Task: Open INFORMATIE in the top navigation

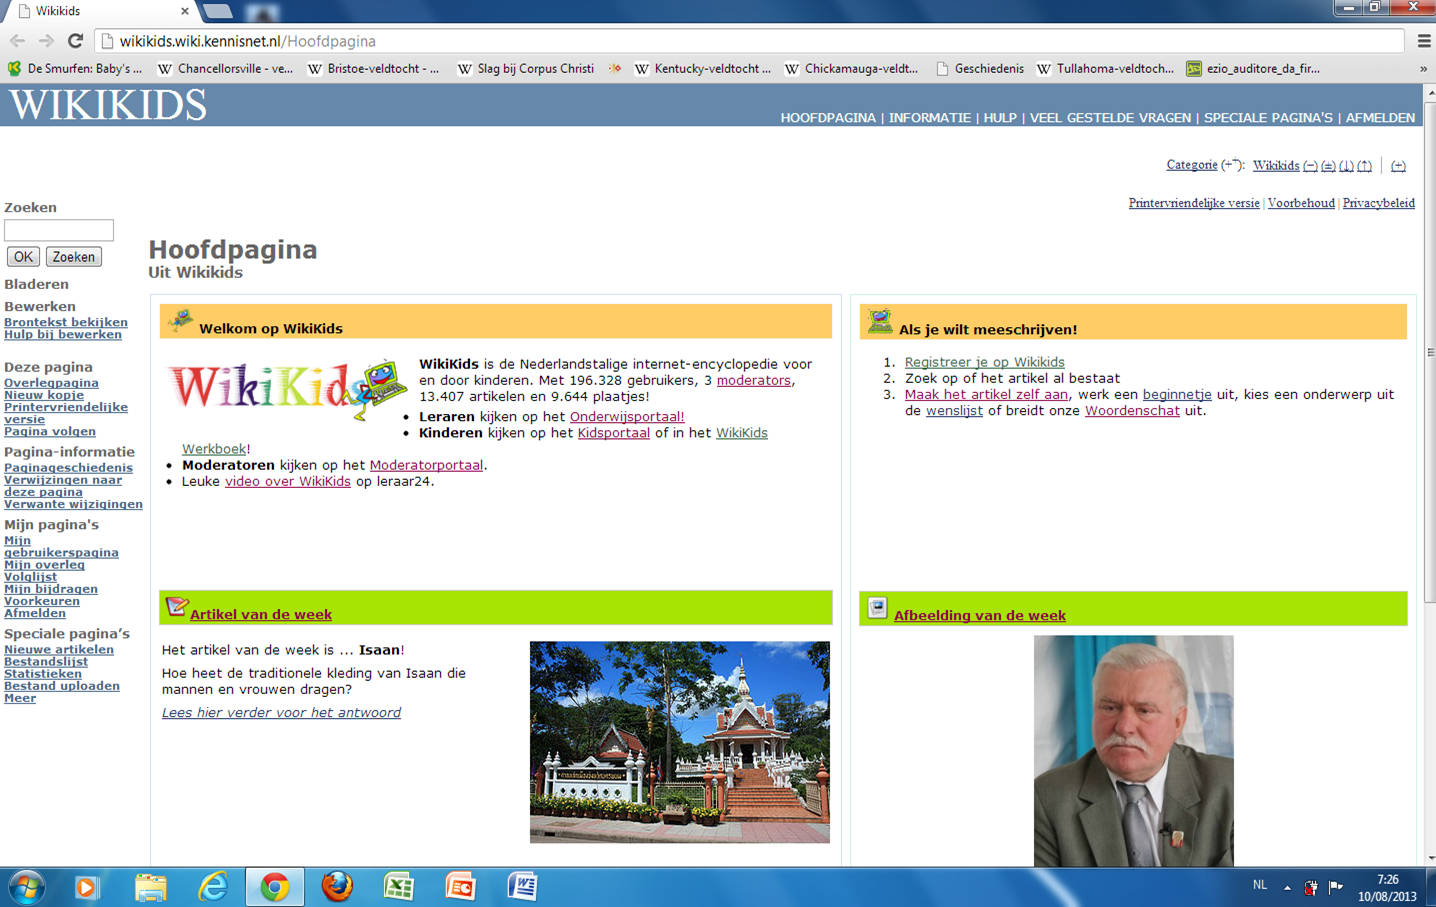Action: coord(930,118)
